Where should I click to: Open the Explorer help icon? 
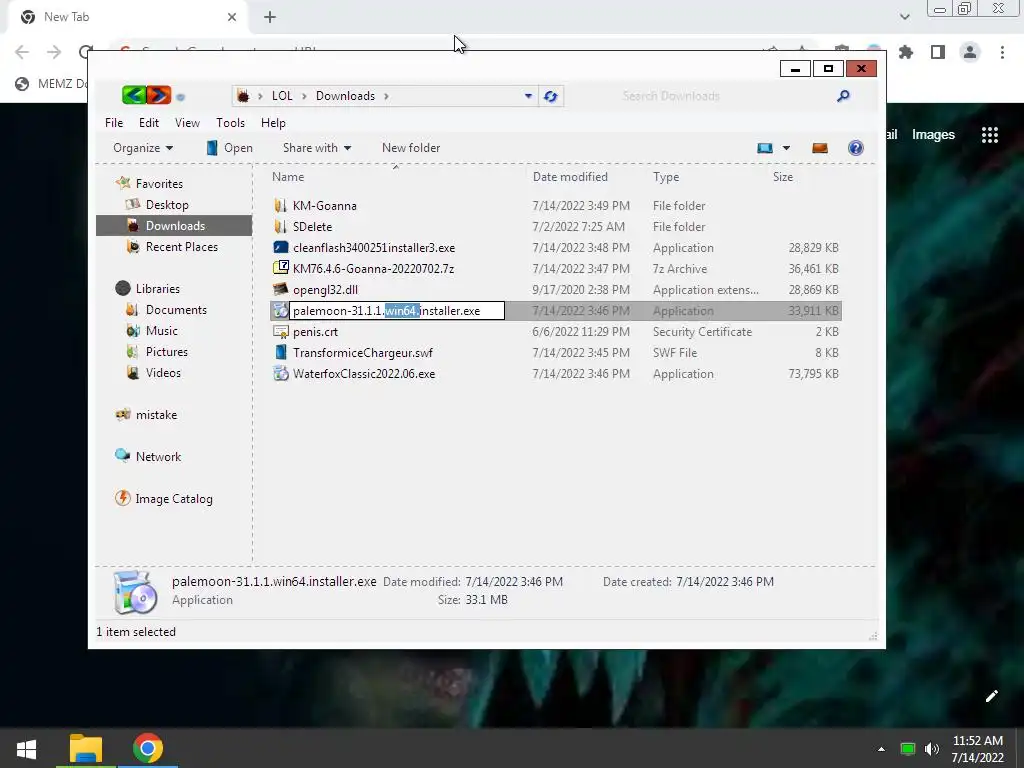point(856,148)
